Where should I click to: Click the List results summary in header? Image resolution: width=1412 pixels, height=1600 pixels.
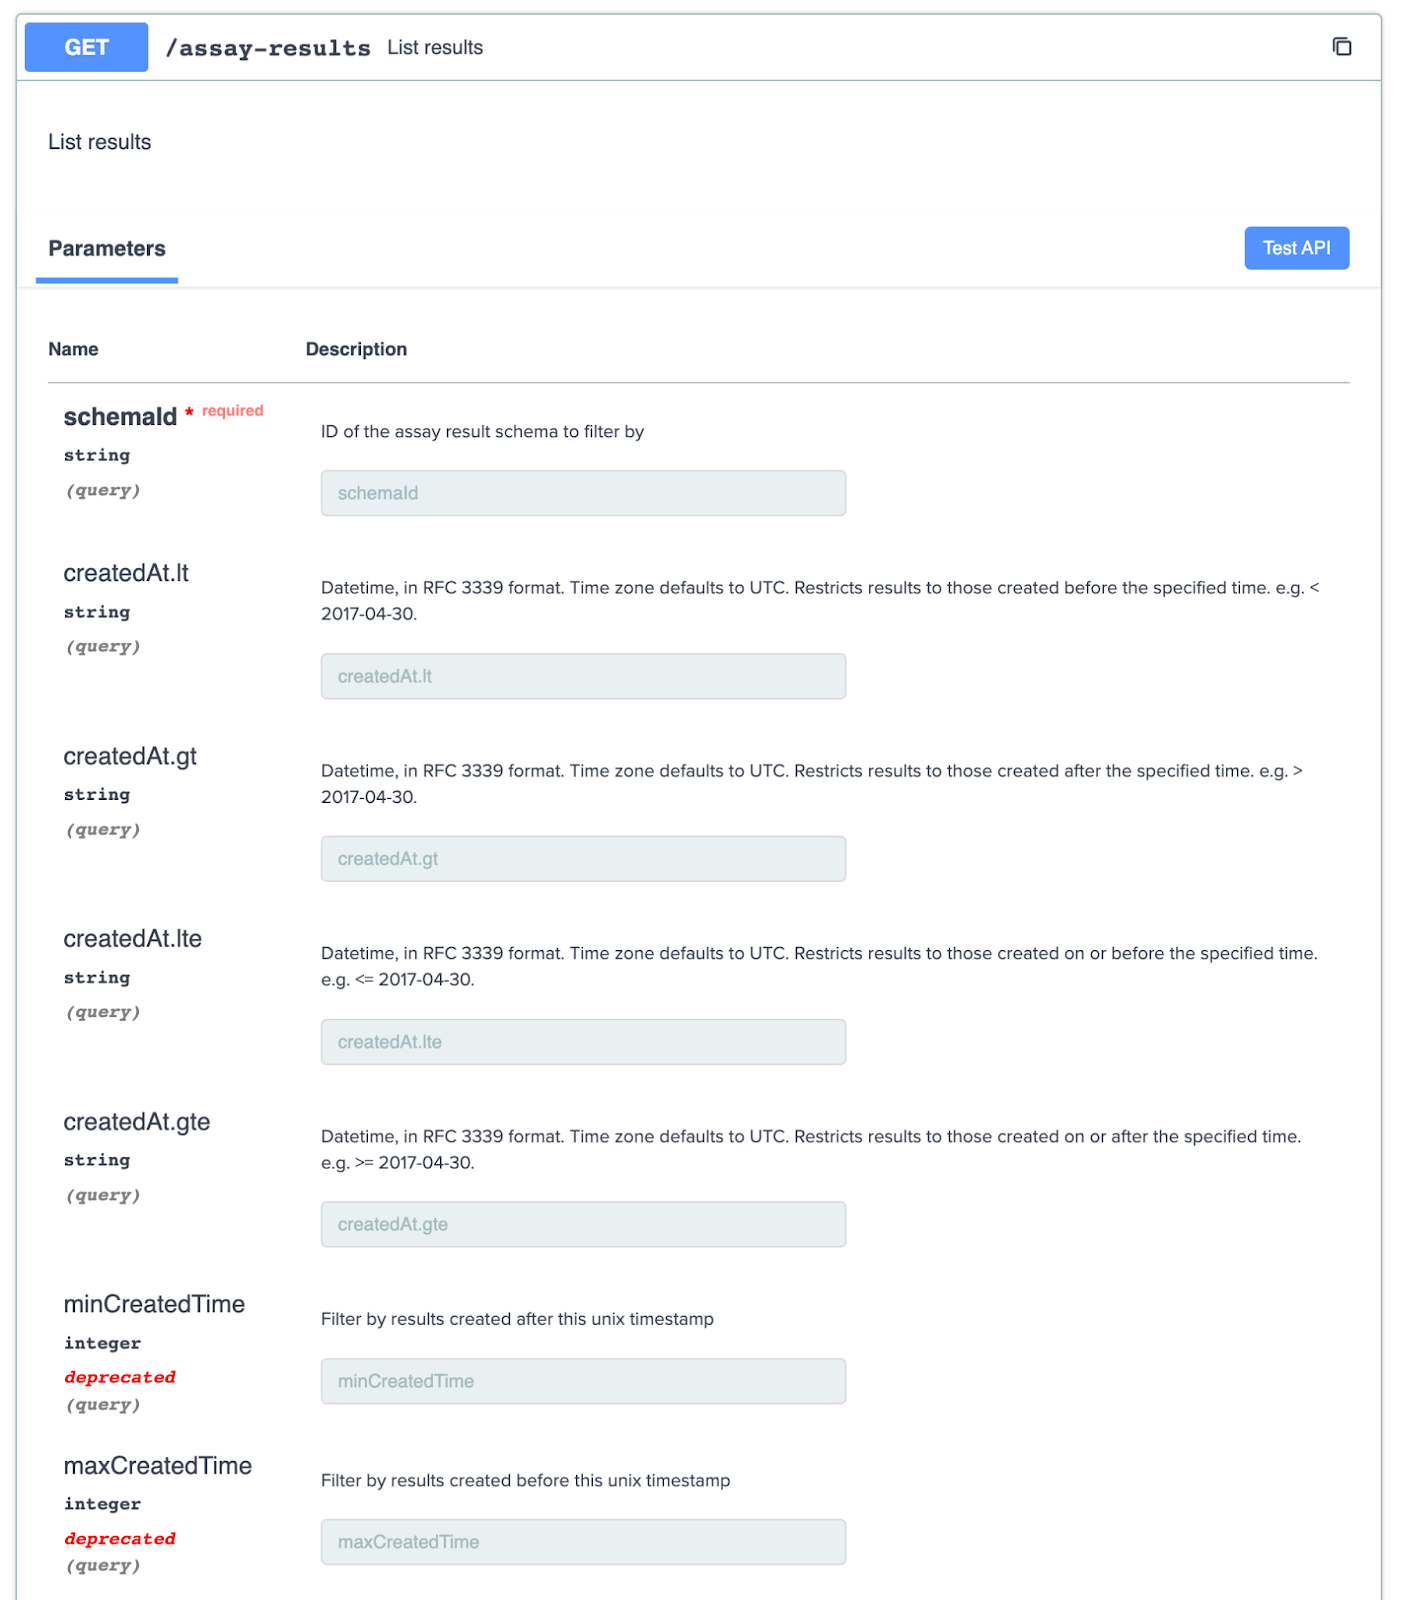pos(435,47)
